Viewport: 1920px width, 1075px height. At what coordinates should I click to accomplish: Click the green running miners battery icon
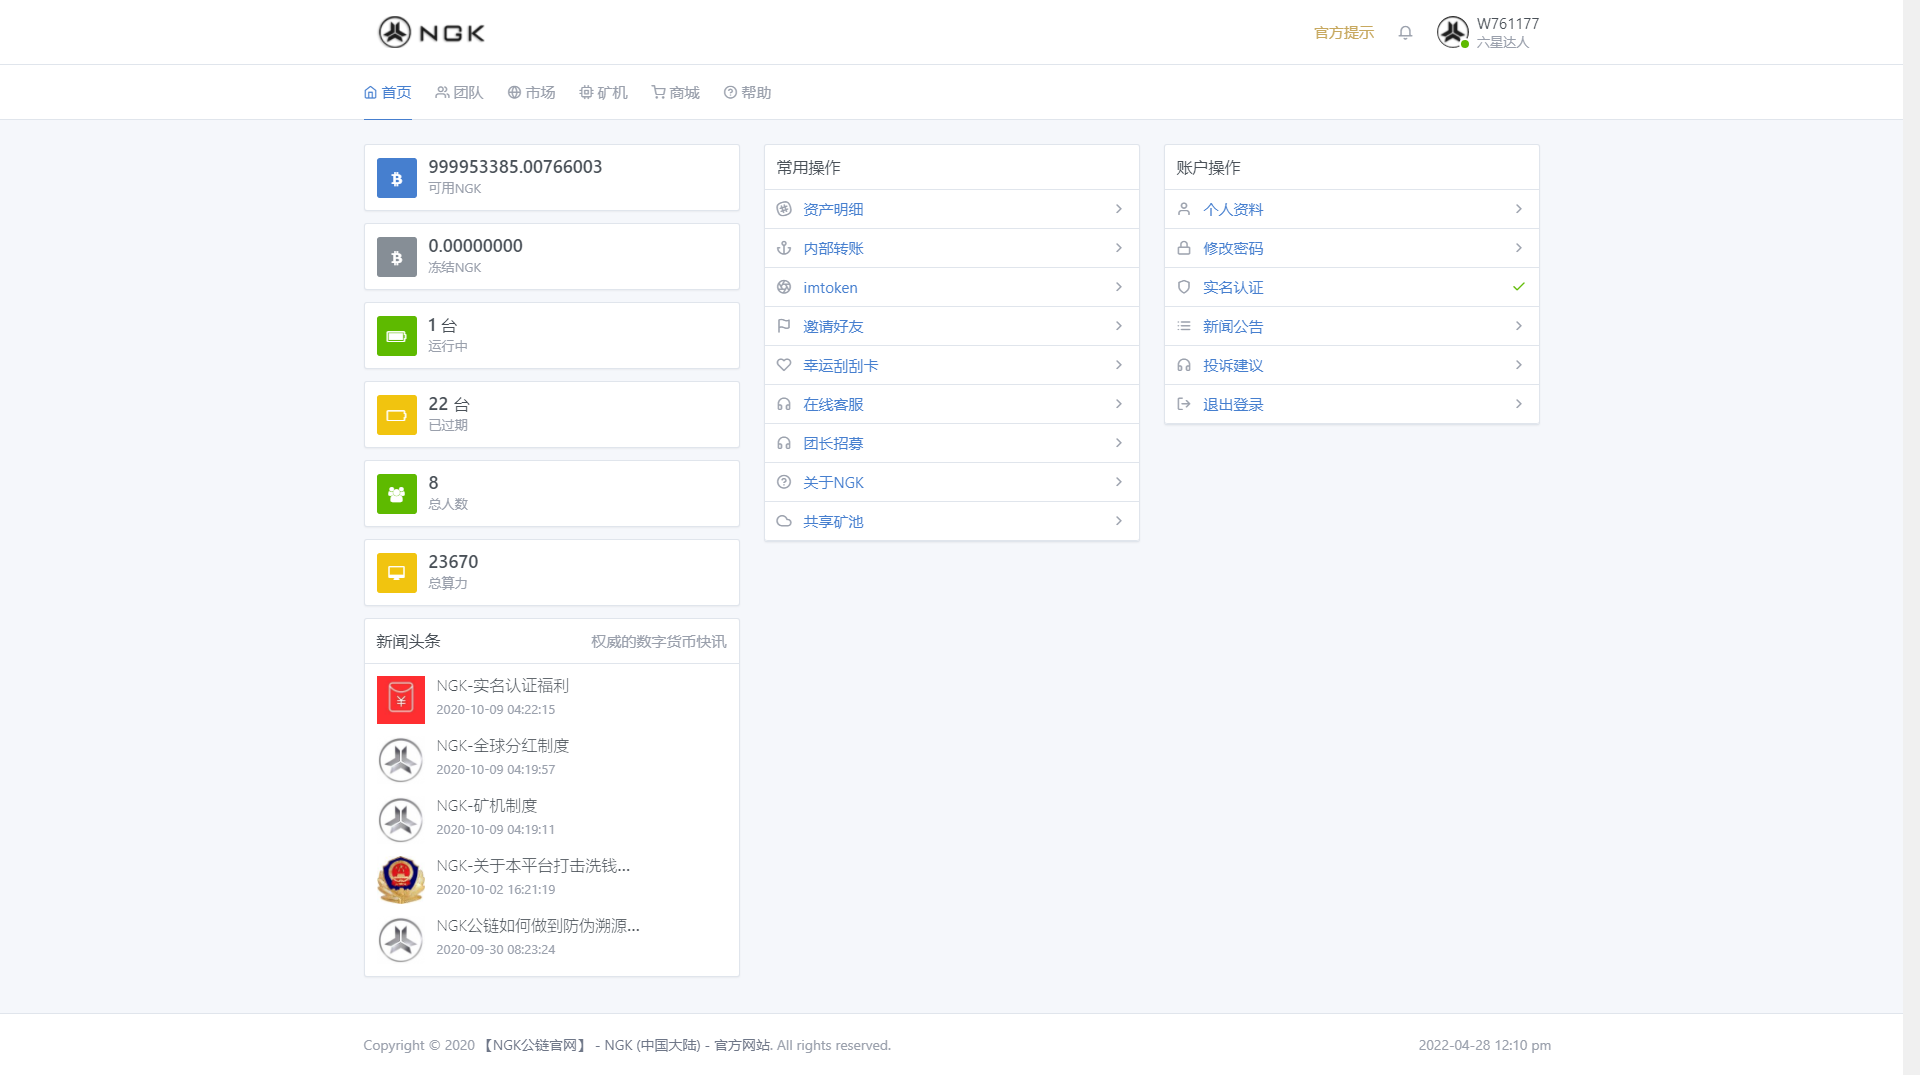[x=397, y=336]
